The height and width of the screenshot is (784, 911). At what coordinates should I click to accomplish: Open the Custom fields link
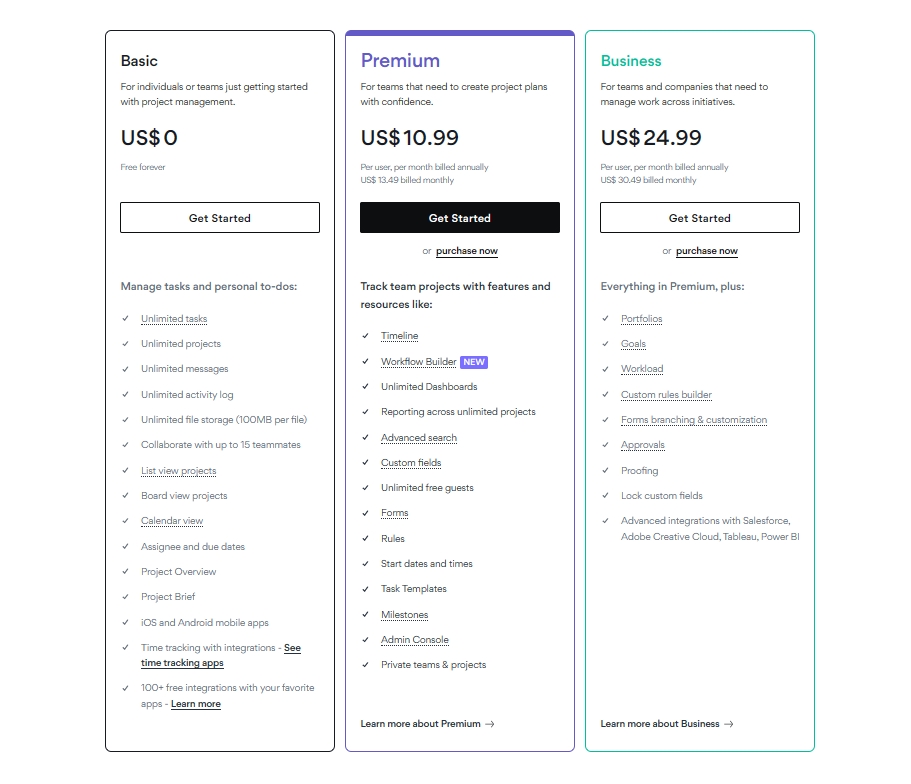coord(410,462)
